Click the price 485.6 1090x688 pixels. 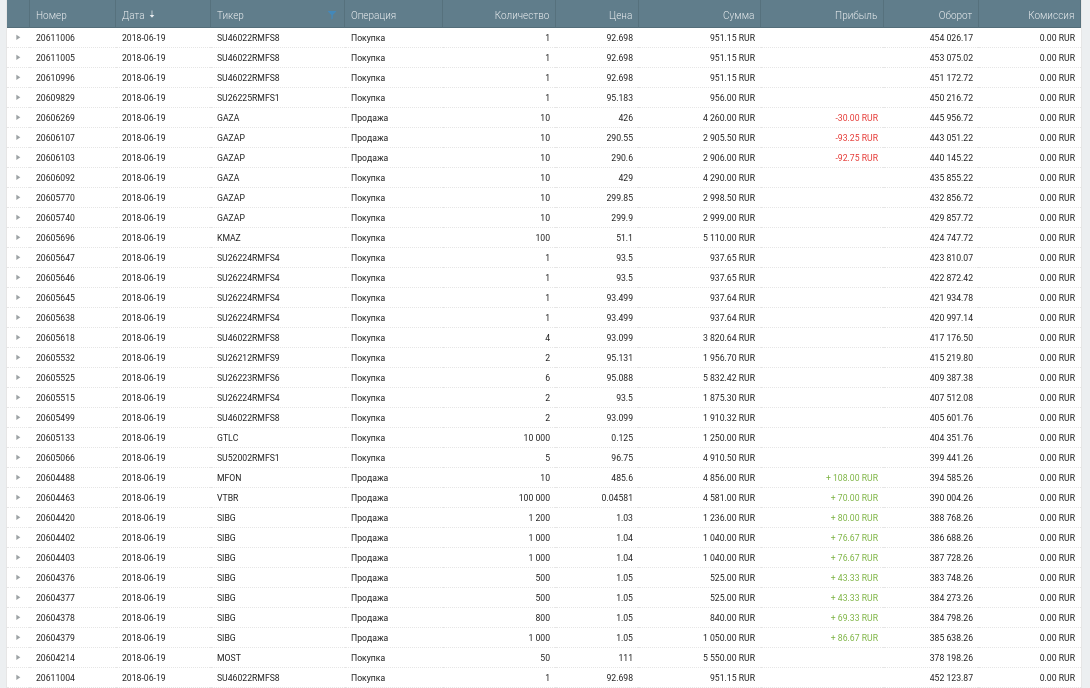tap(622, 478)
